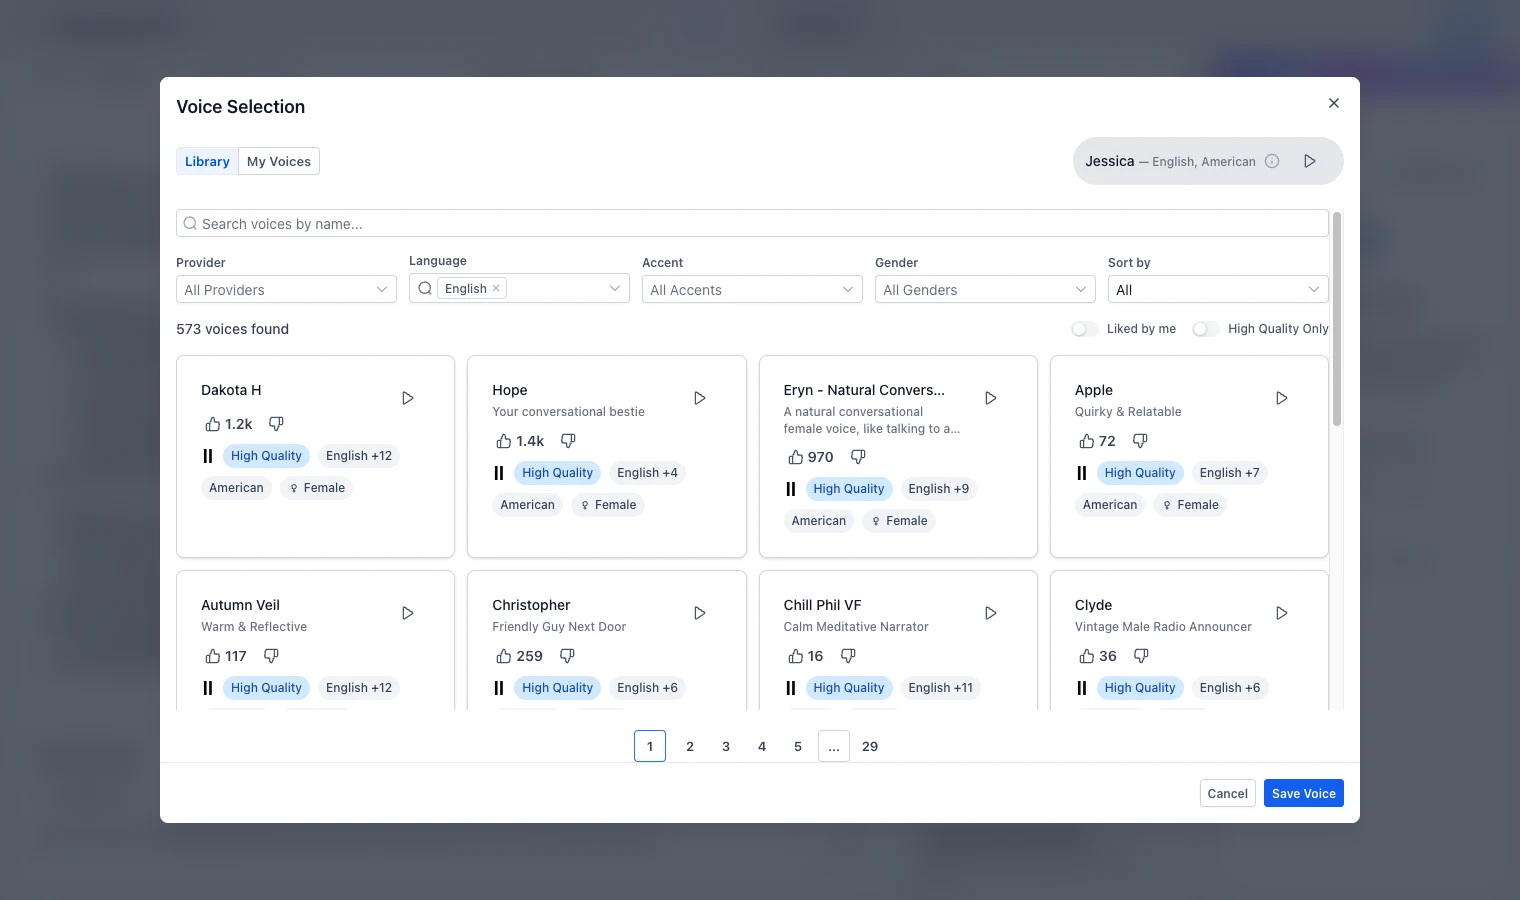Play Chill Phil VF voice preview
The height and width of the screenshot is (900, 1520).
[x=991, y=613]
